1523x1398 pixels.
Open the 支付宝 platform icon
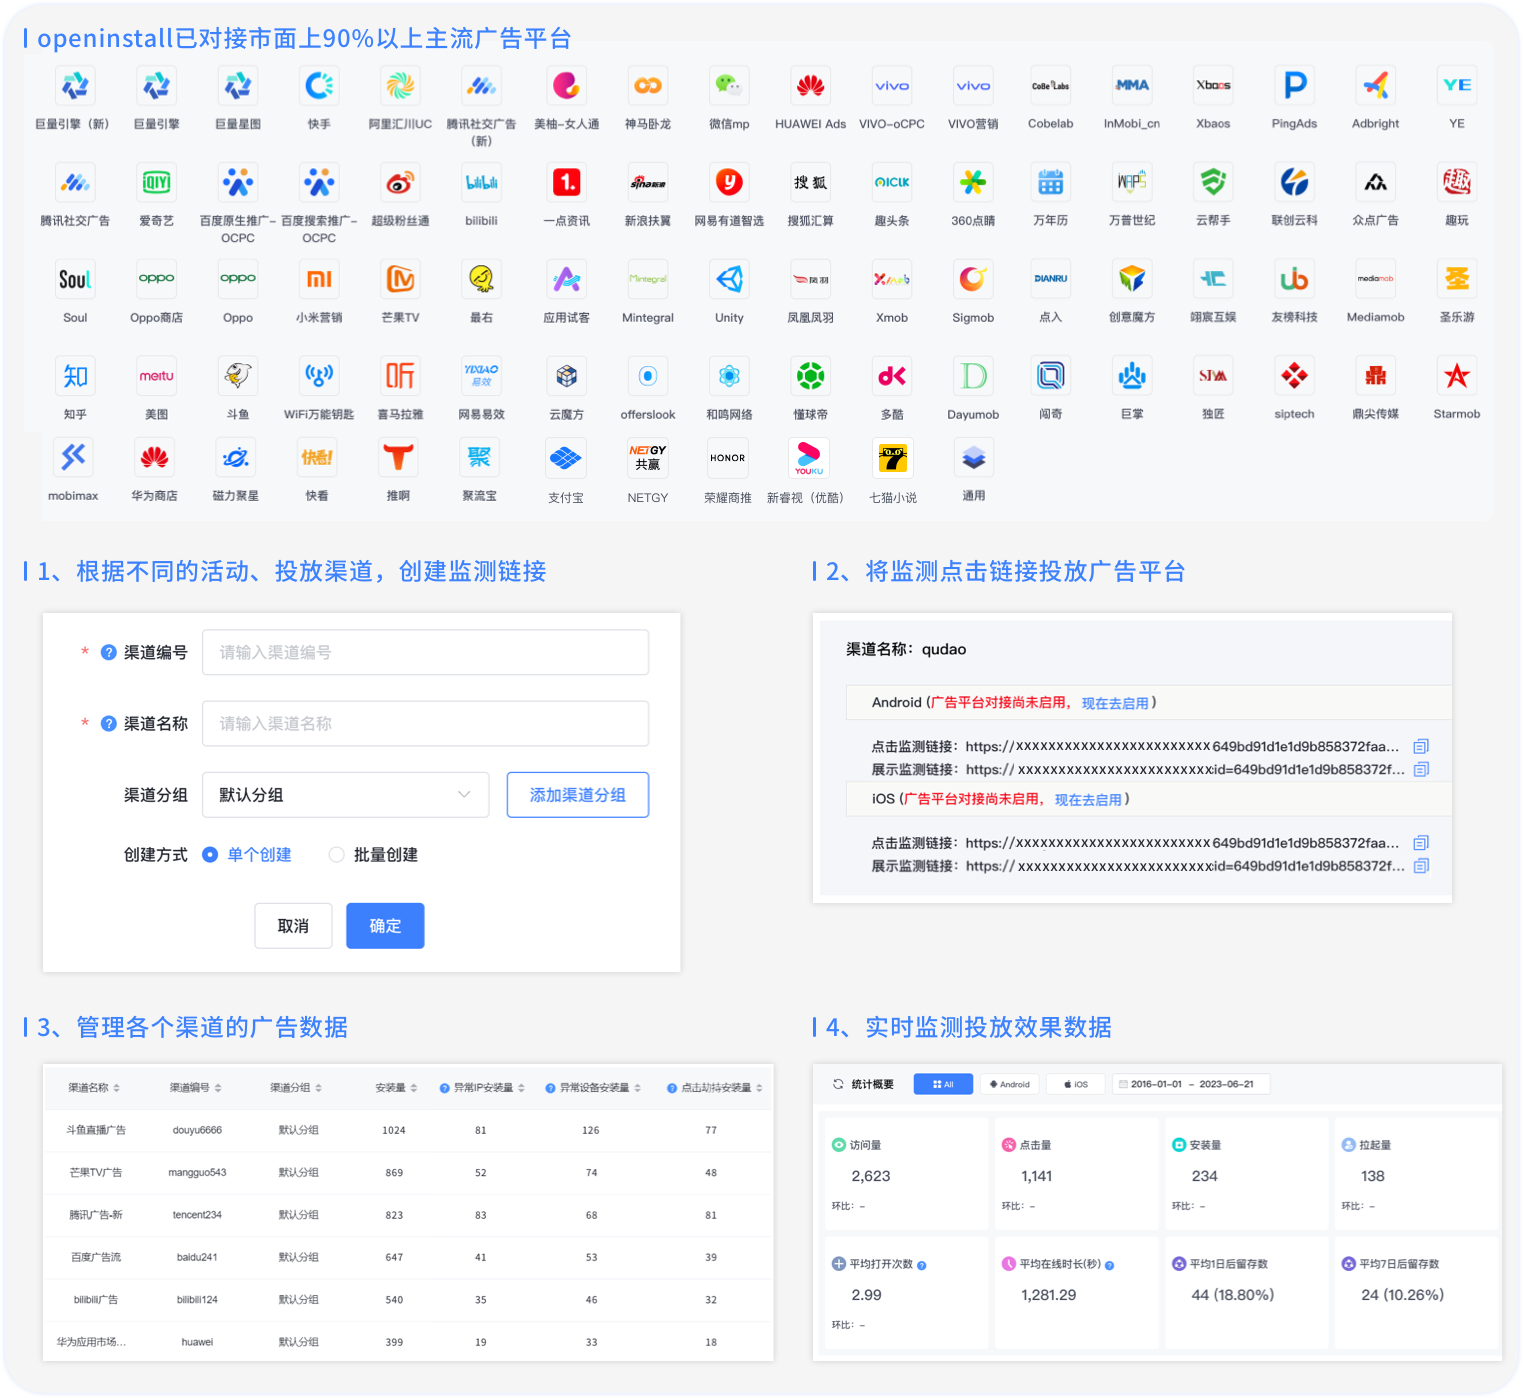point(566,459)
